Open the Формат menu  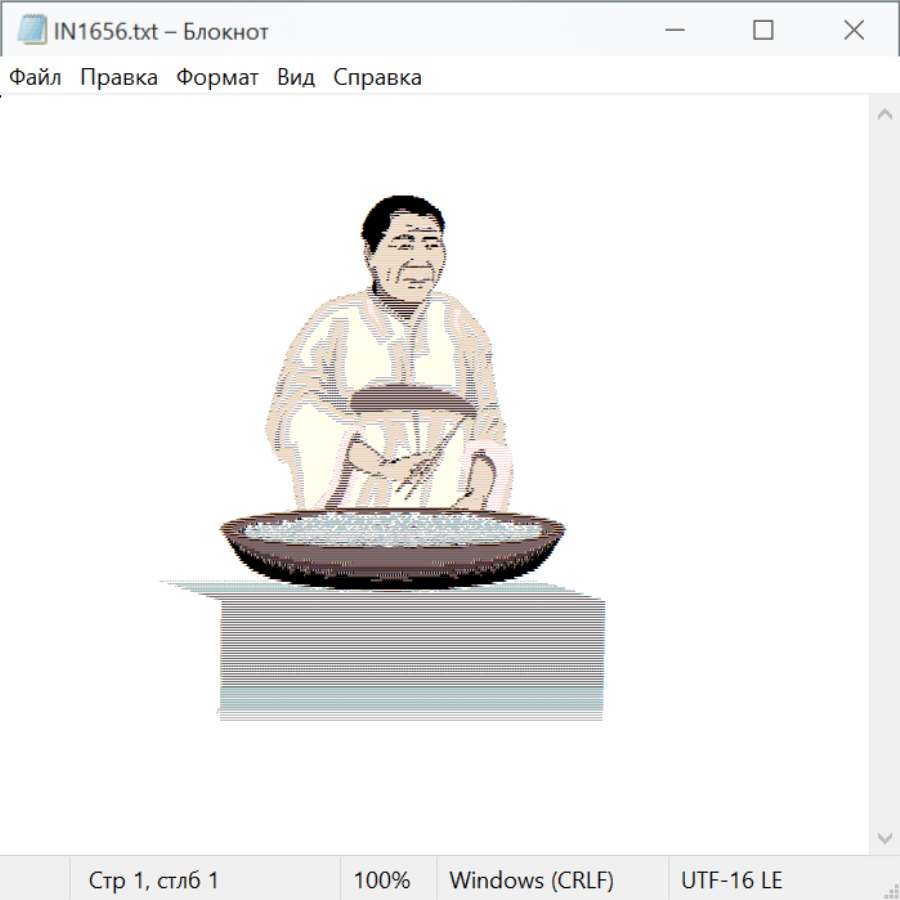click(x=217, y=78)
